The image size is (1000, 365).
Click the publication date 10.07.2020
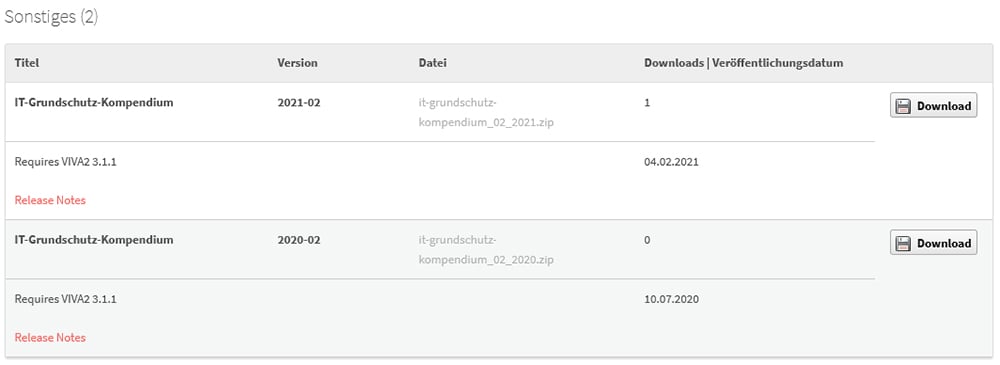672,299
